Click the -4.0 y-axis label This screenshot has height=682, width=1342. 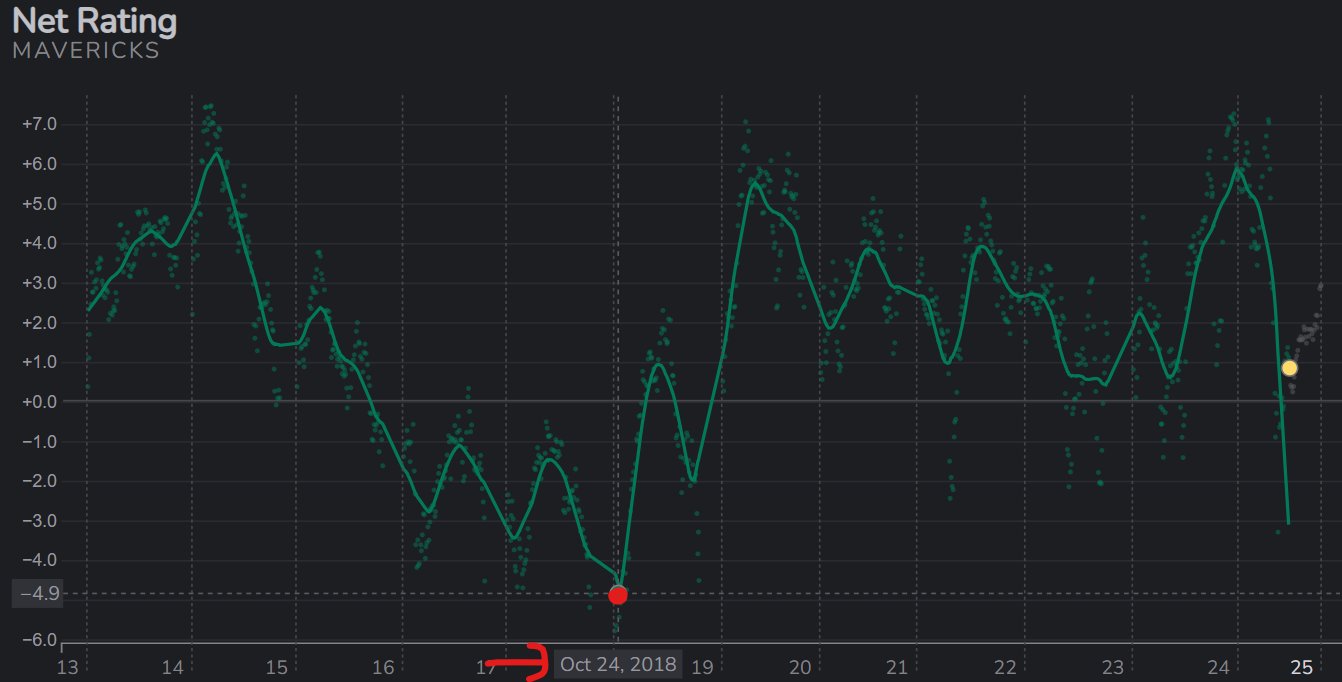point(39,561)
